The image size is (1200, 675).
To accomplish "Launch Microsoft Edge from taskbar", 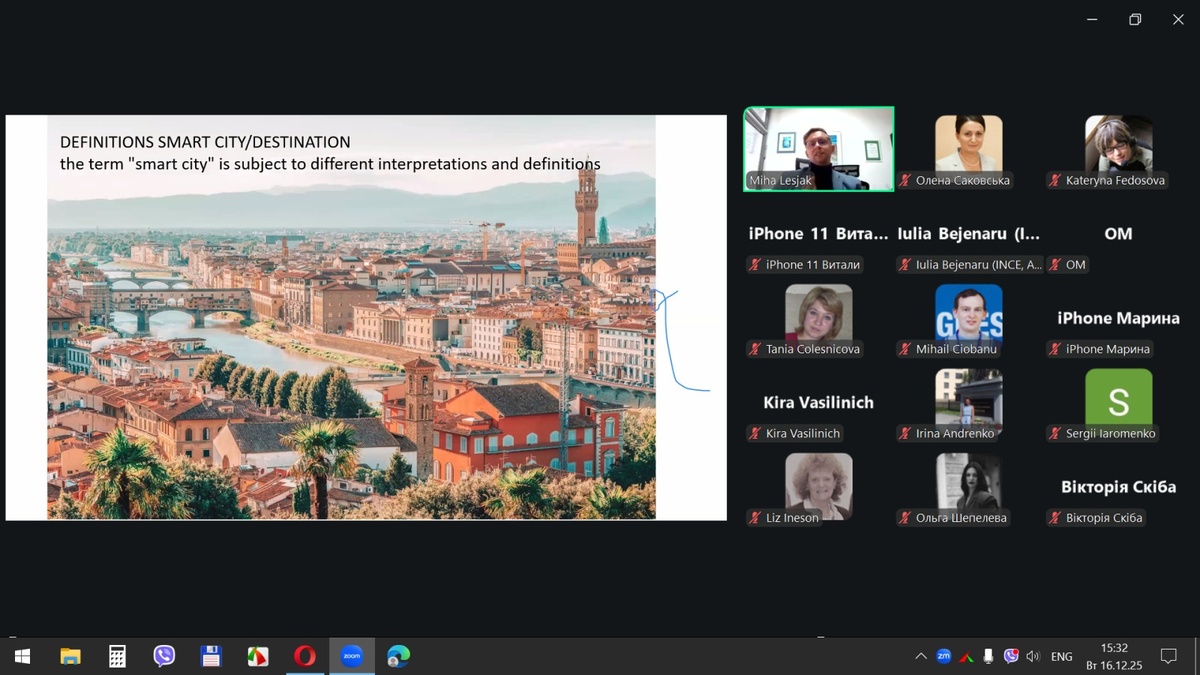I will click(399, 656).
